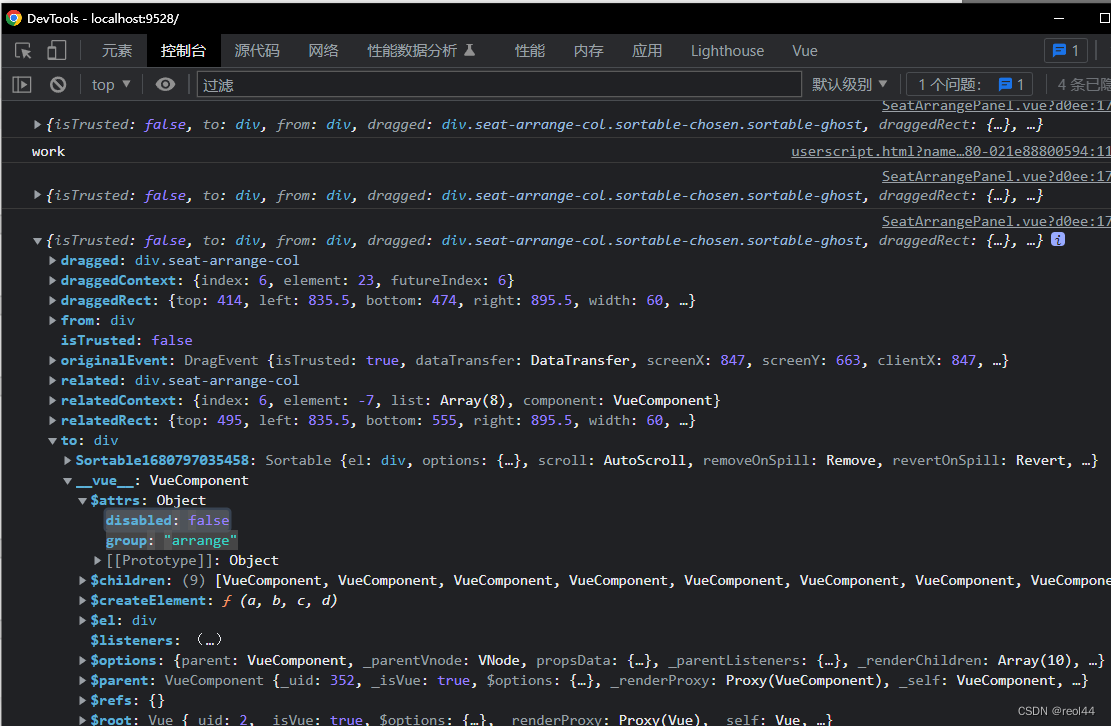This screenshot has height=726, width=1111.
Task: Expand the $options property
Action: [81, 660]
